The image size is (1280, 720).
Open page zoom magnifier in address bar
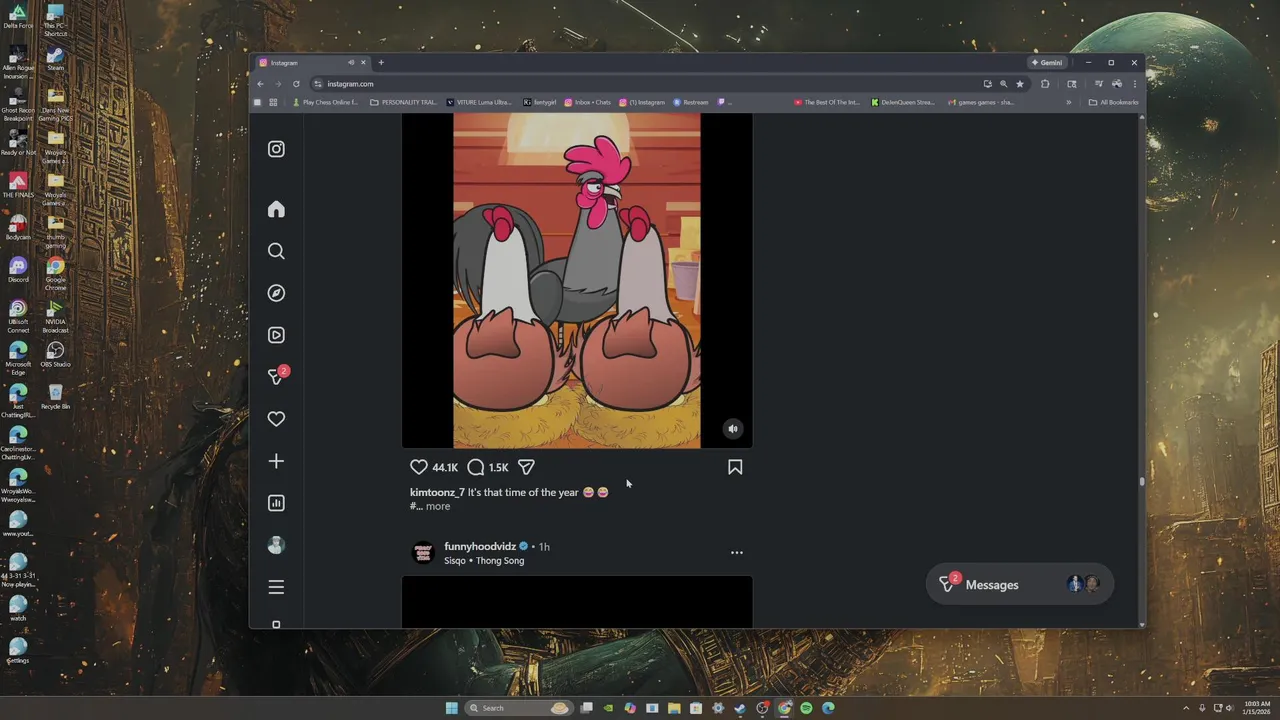click(1003, 84)
